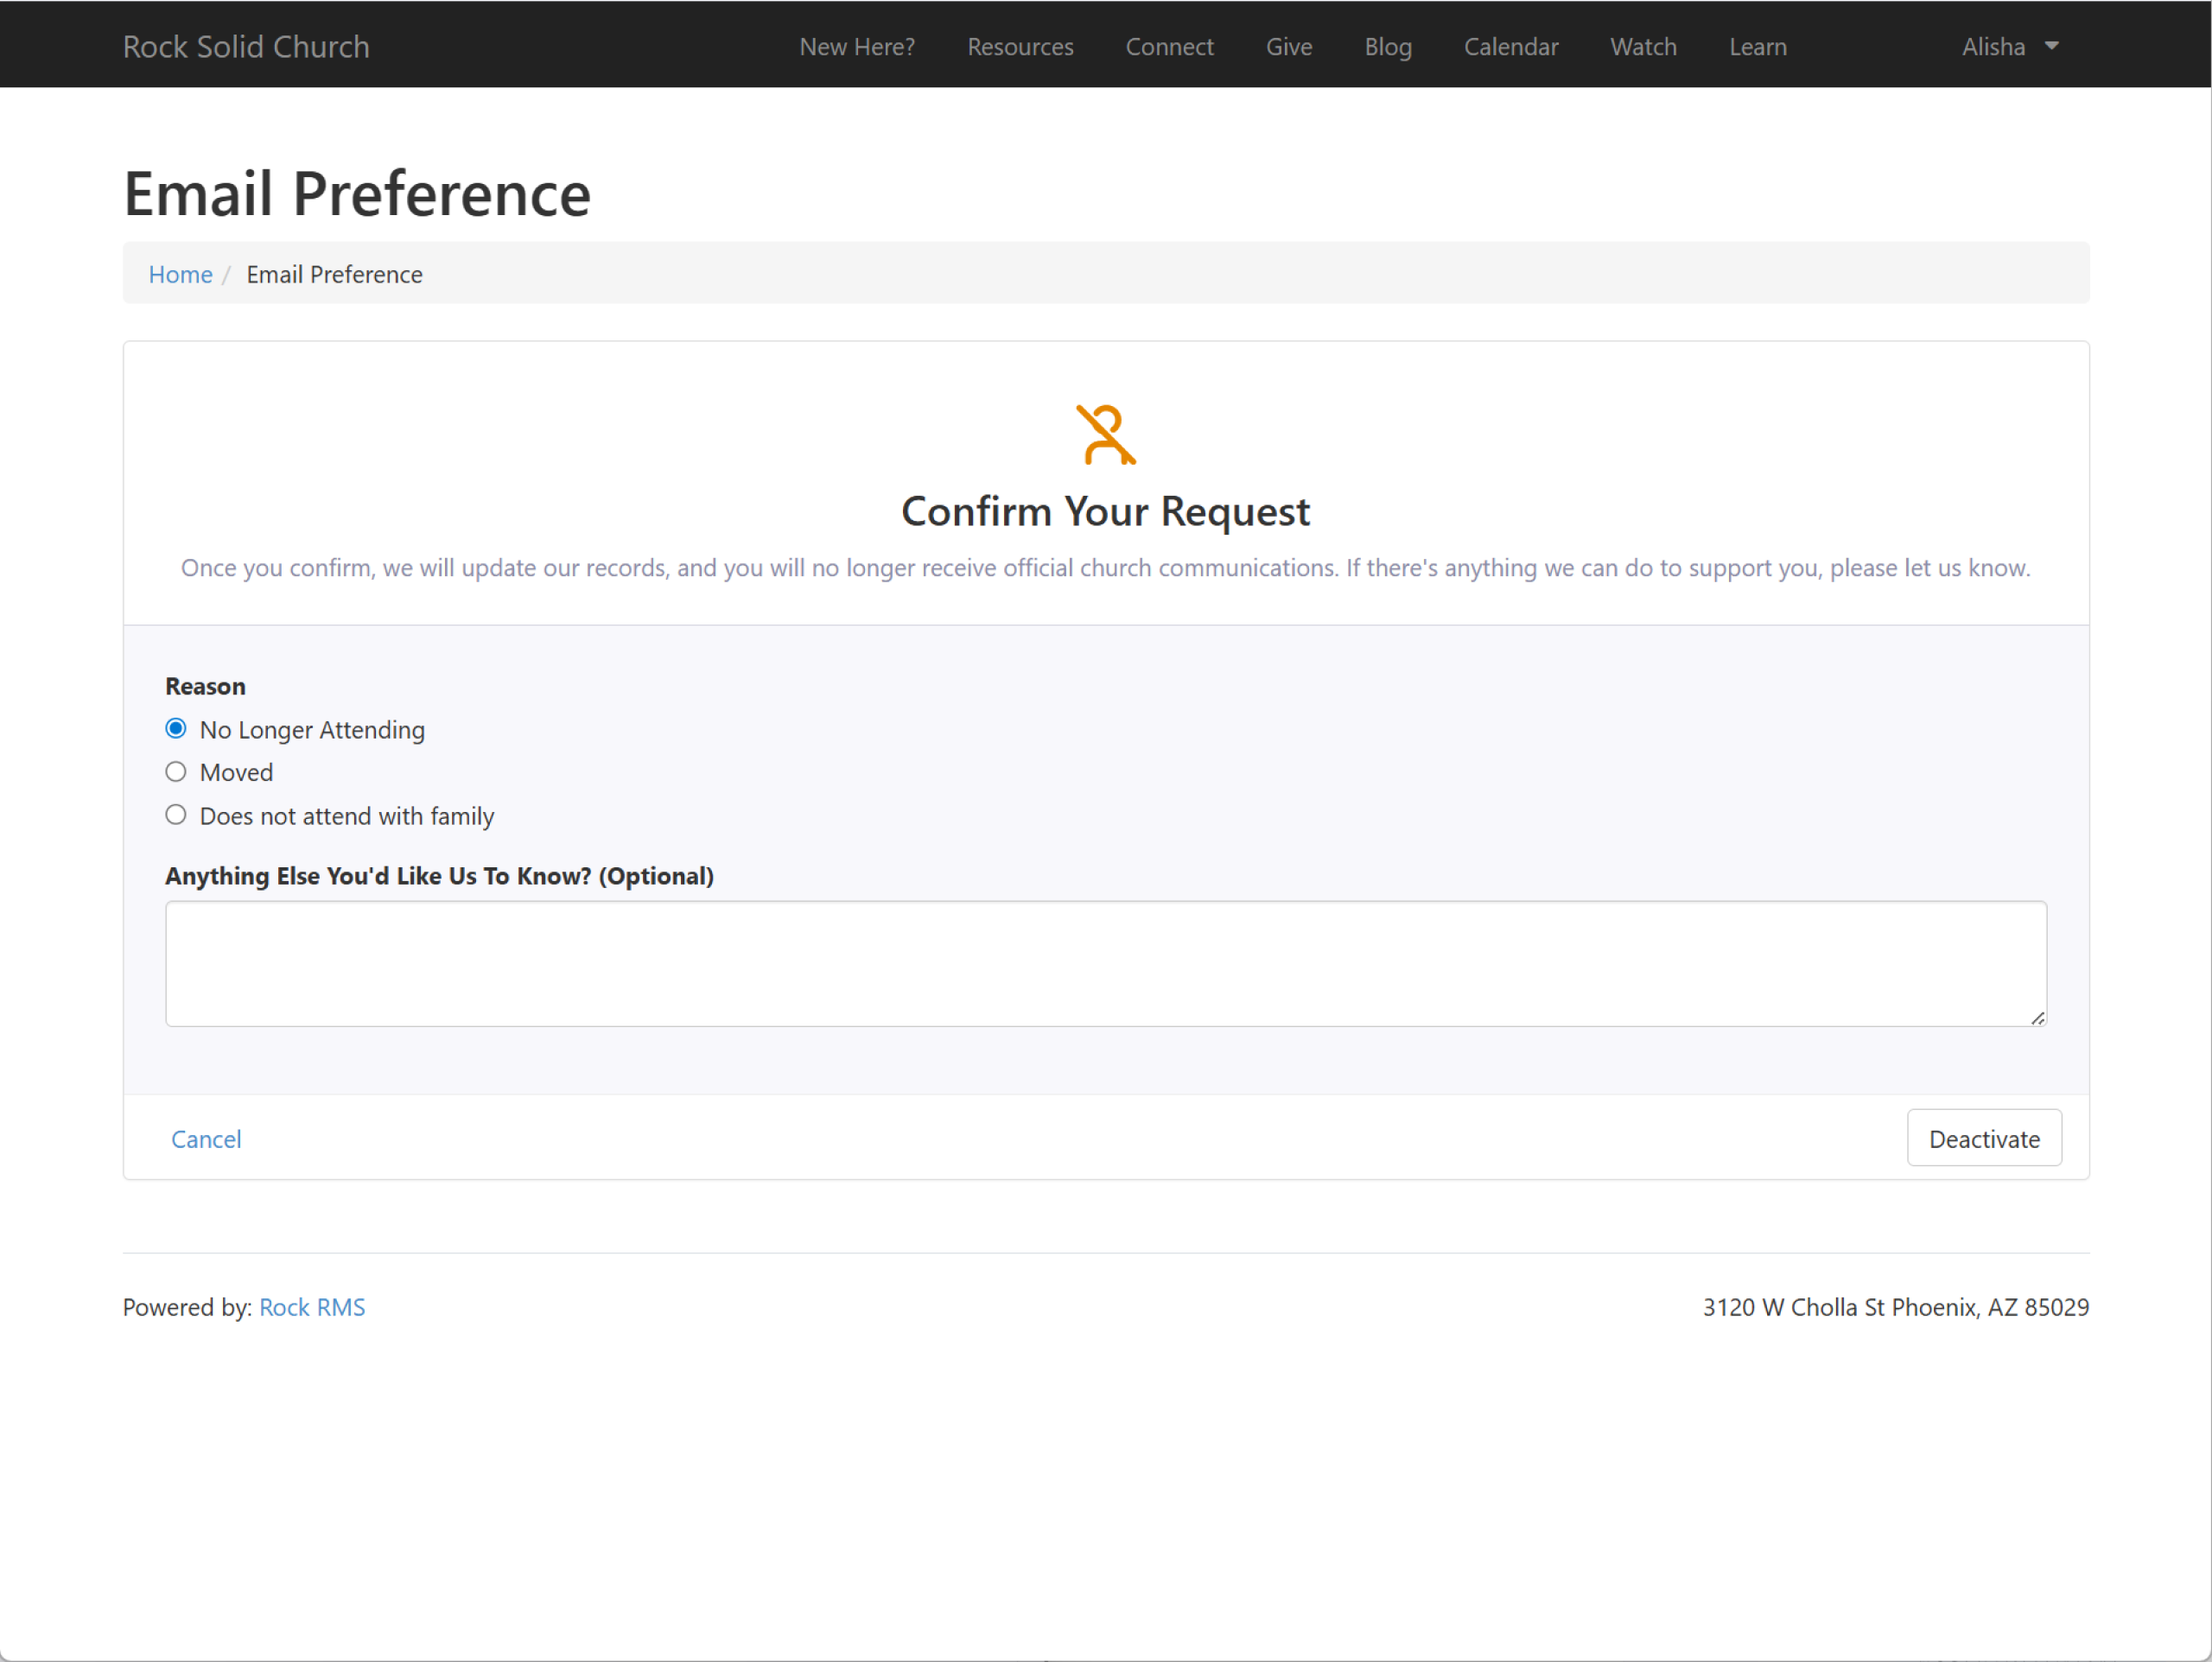Click Home in the breadcrumb
This screenshot has width=2212, height=1662.
tap(180, 274)
